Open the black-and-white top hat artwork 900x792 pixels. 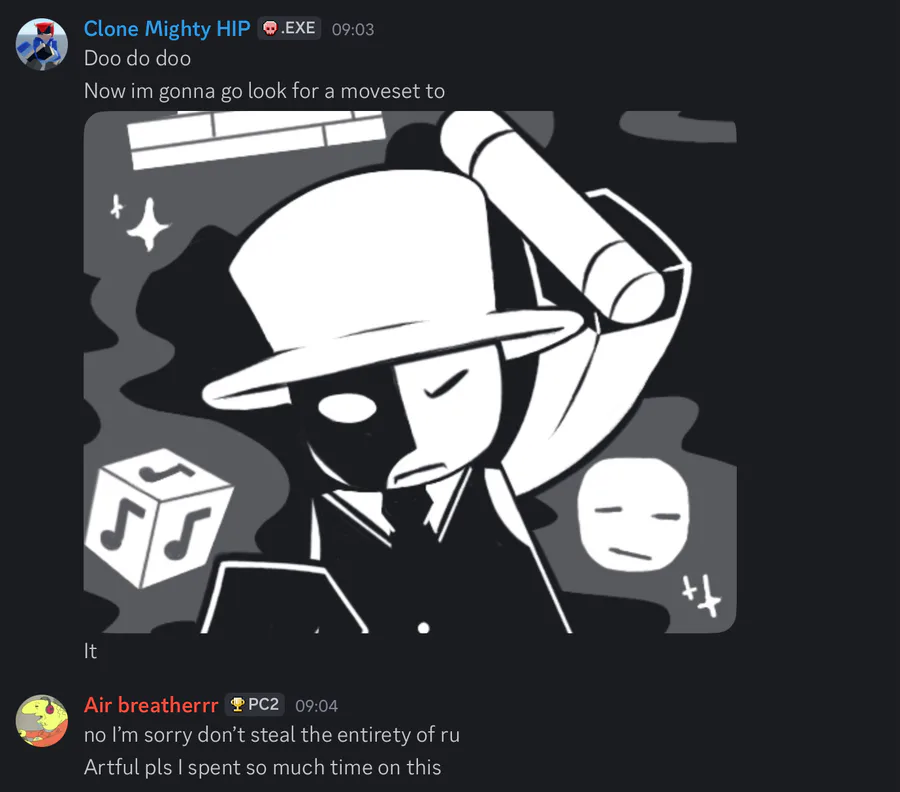pyautogui.click(x=410, y=371)
